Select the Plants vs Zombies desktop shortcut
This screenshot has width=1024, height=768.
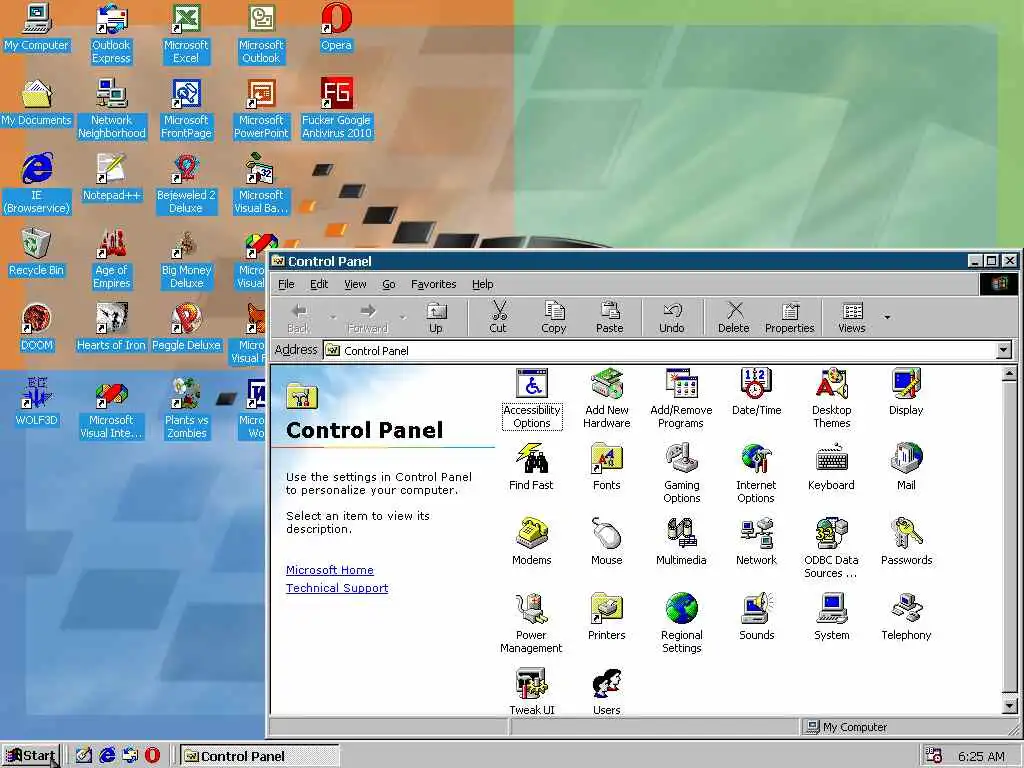[x=186, y=409]
